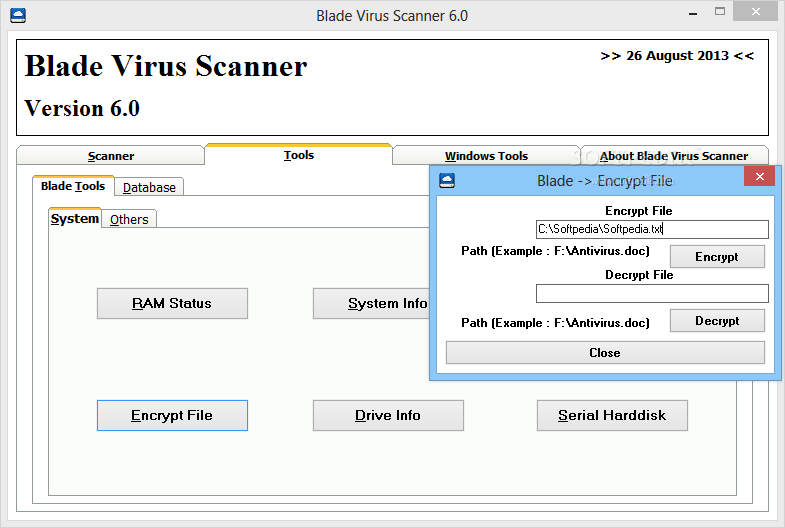The image size is (785, 528).
Task: Click the '>> 26 August 2013 <<' date text
Action: point(677,56)
